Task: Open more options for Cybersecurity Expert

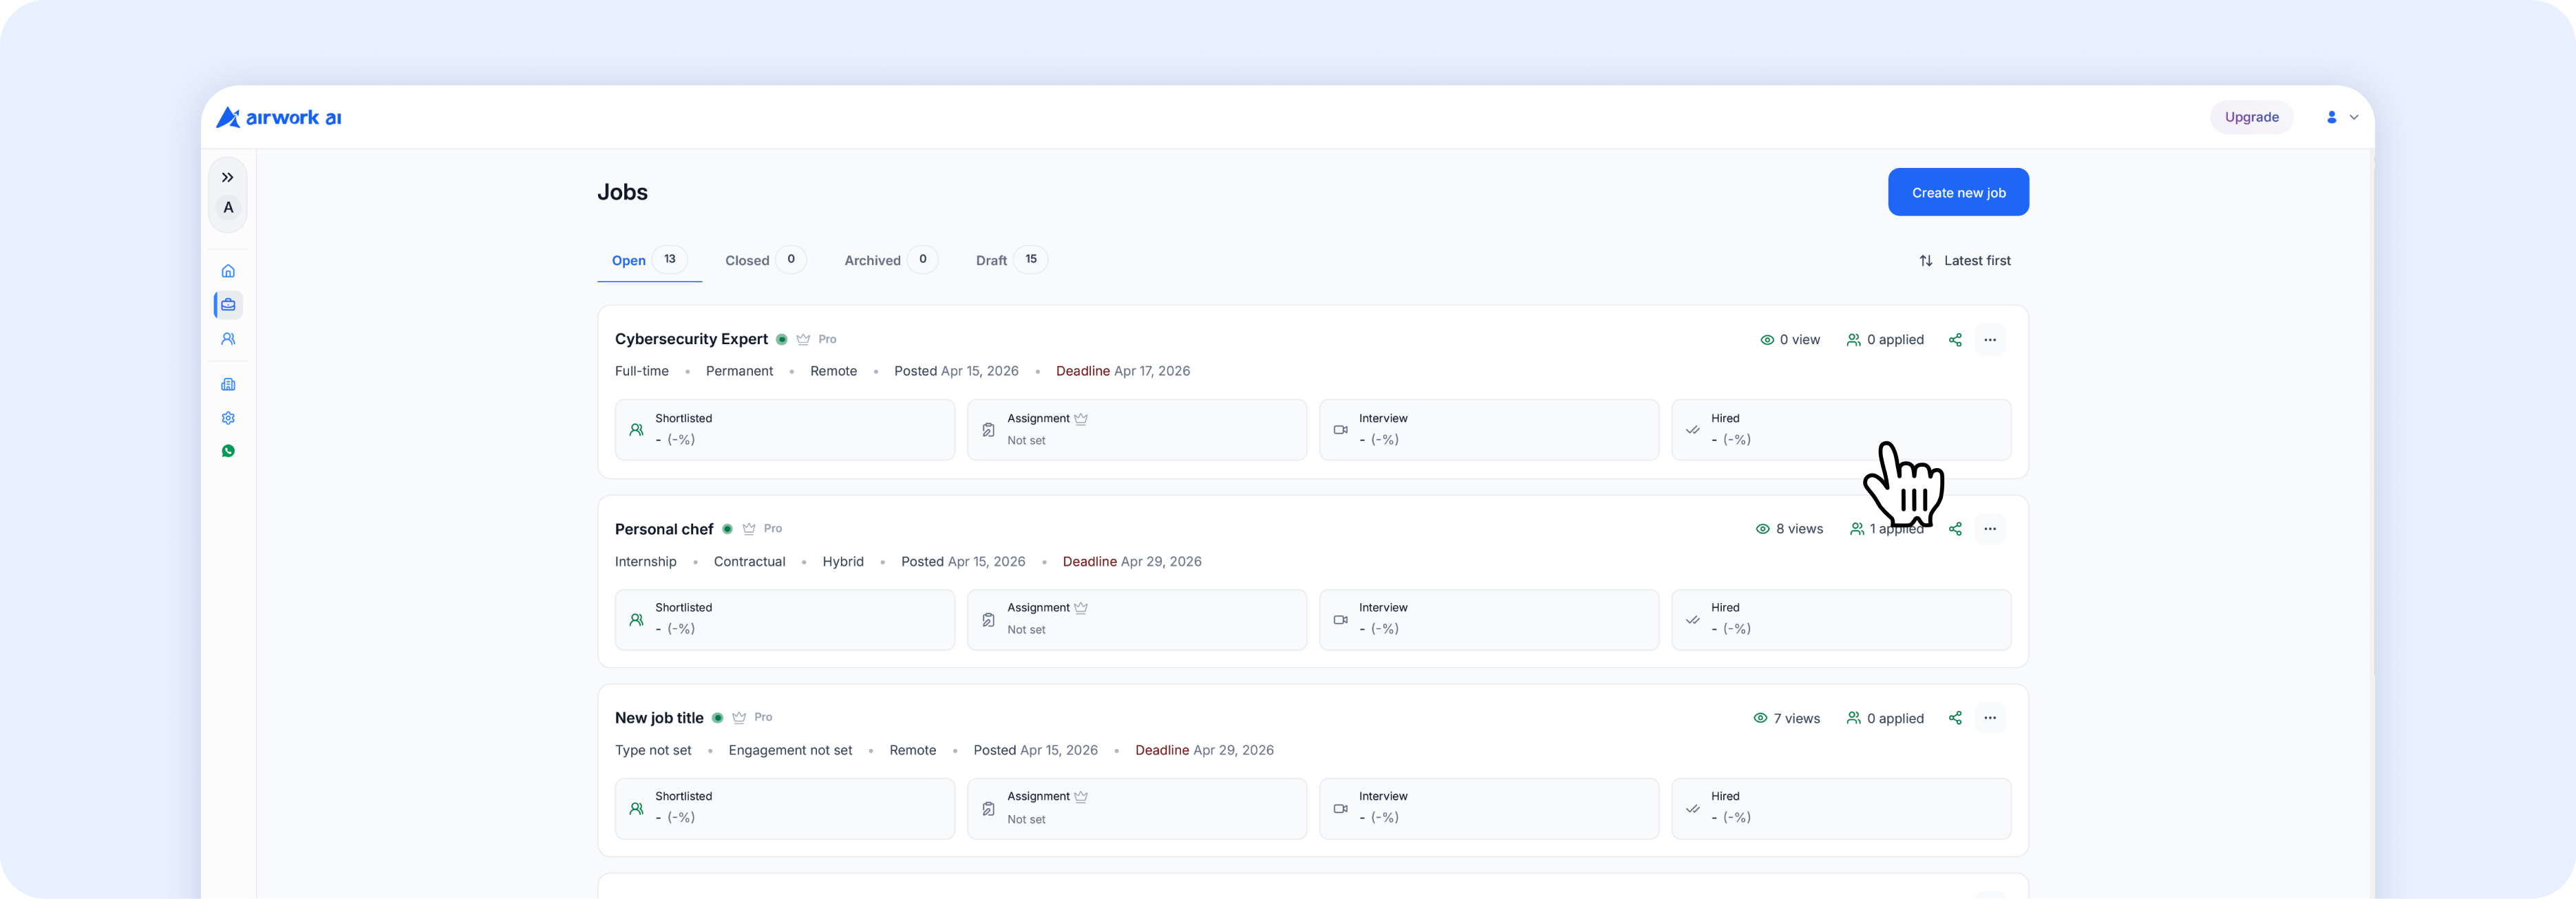Action: point(1990,340)
